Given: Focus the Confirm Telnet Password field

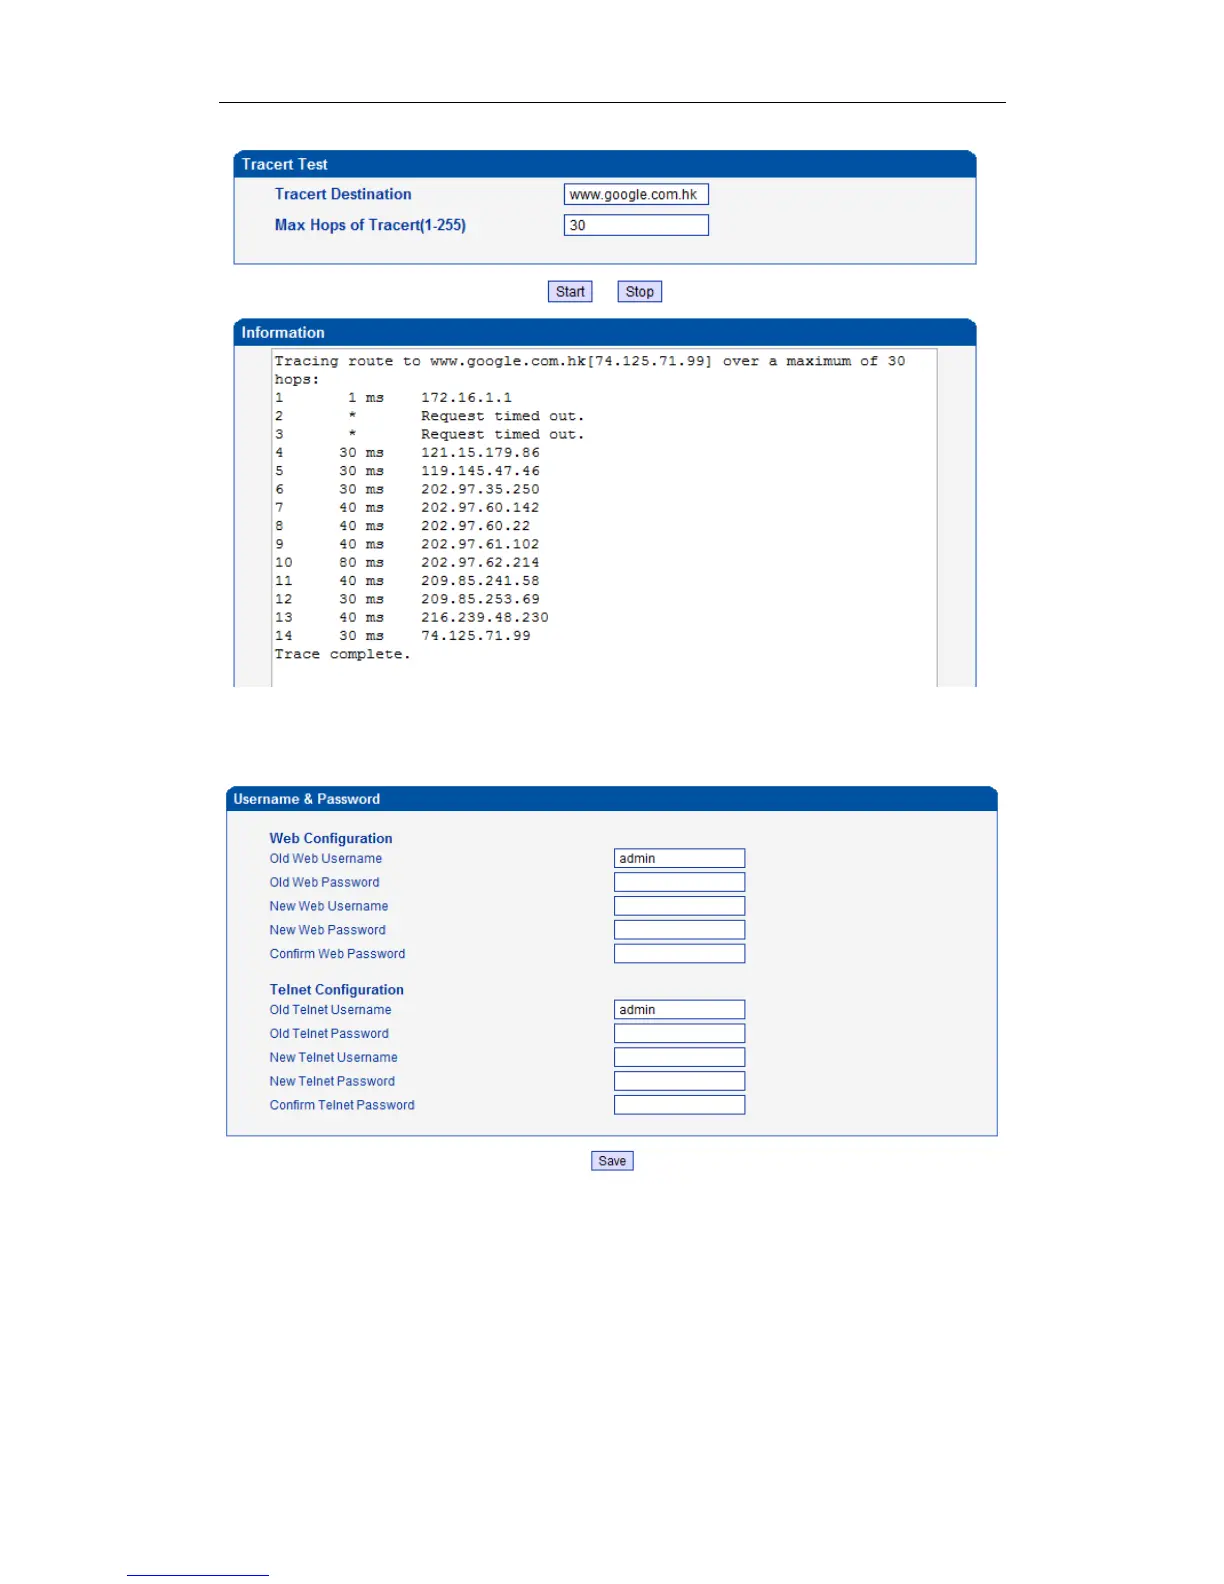Looking at the screenshot, I should (x=679, y=1105).
